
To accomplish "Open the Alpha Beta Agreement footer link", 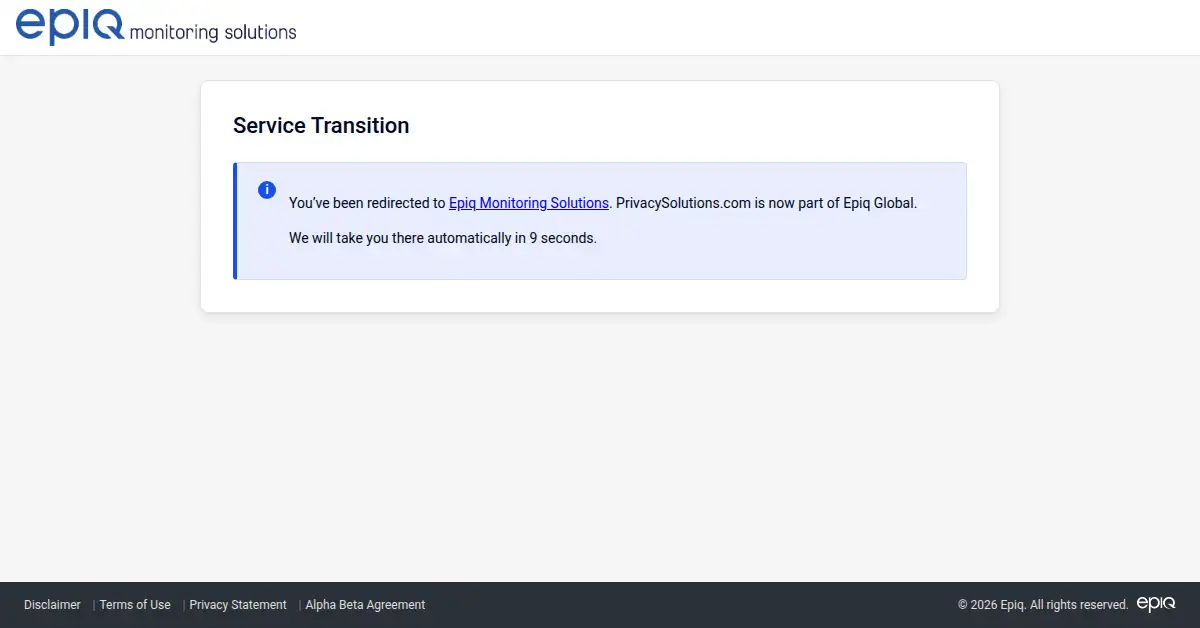I will 365,605.
